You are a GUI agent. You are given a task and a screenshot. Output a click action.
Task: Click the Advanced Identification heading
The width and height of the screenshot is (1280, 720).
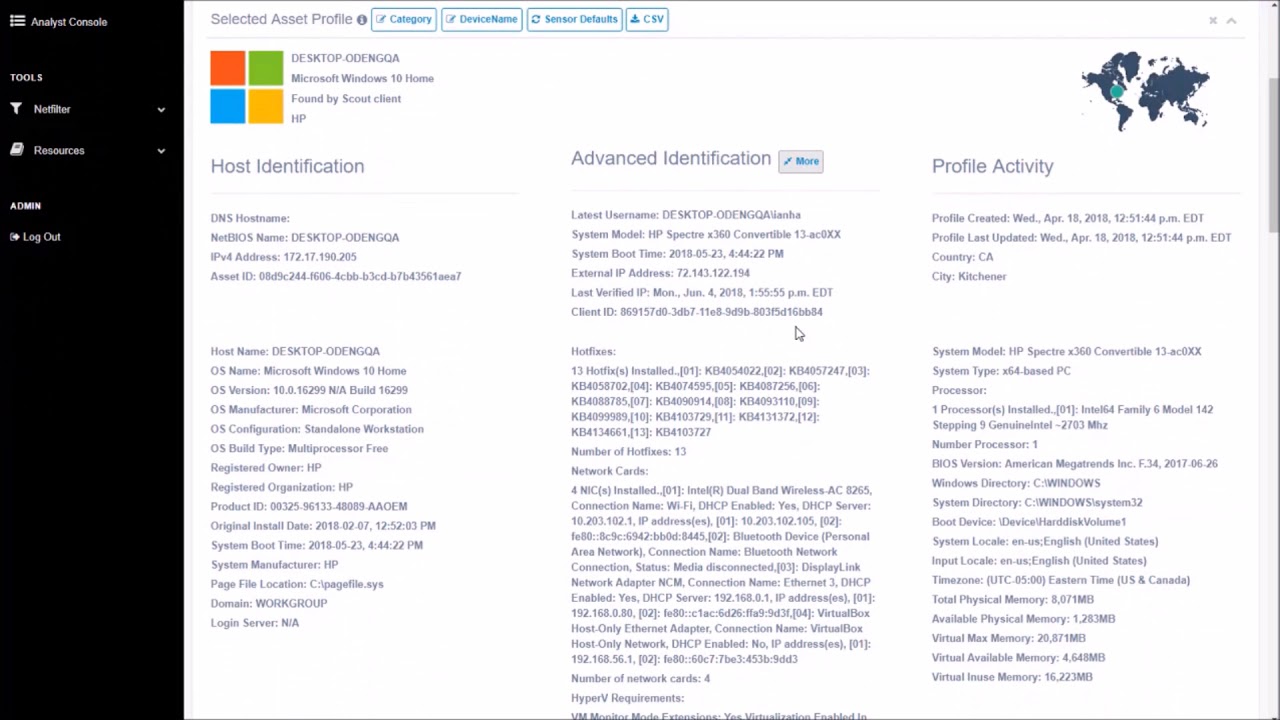pos(671,158)
